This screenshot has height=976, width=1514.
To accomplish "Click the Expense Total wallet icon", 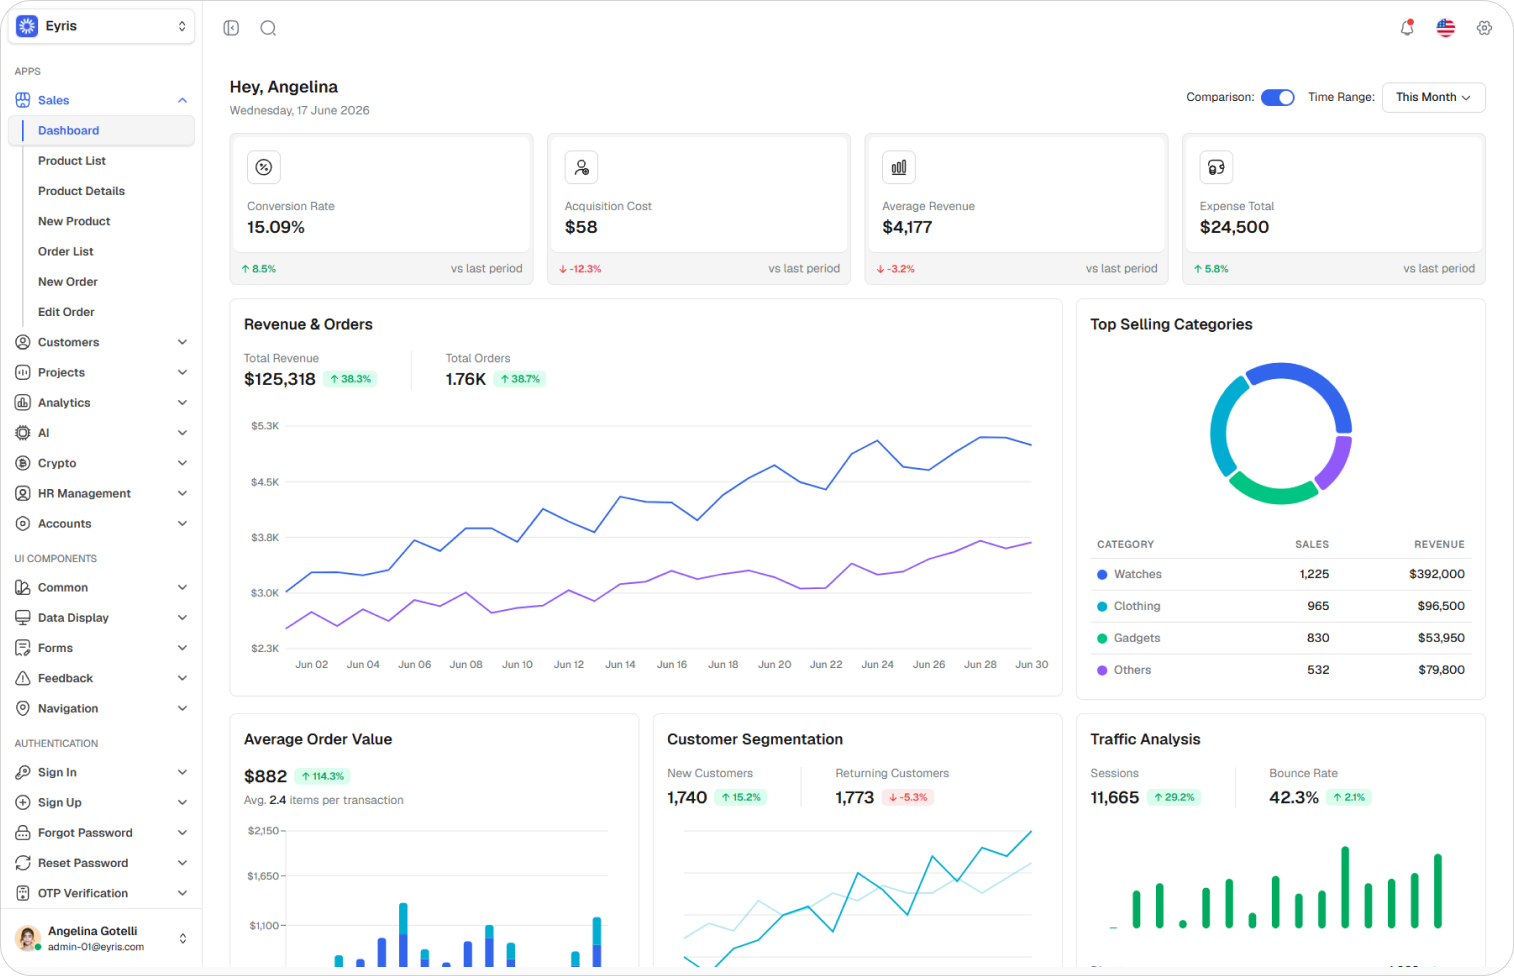I will click(1216, 167).
